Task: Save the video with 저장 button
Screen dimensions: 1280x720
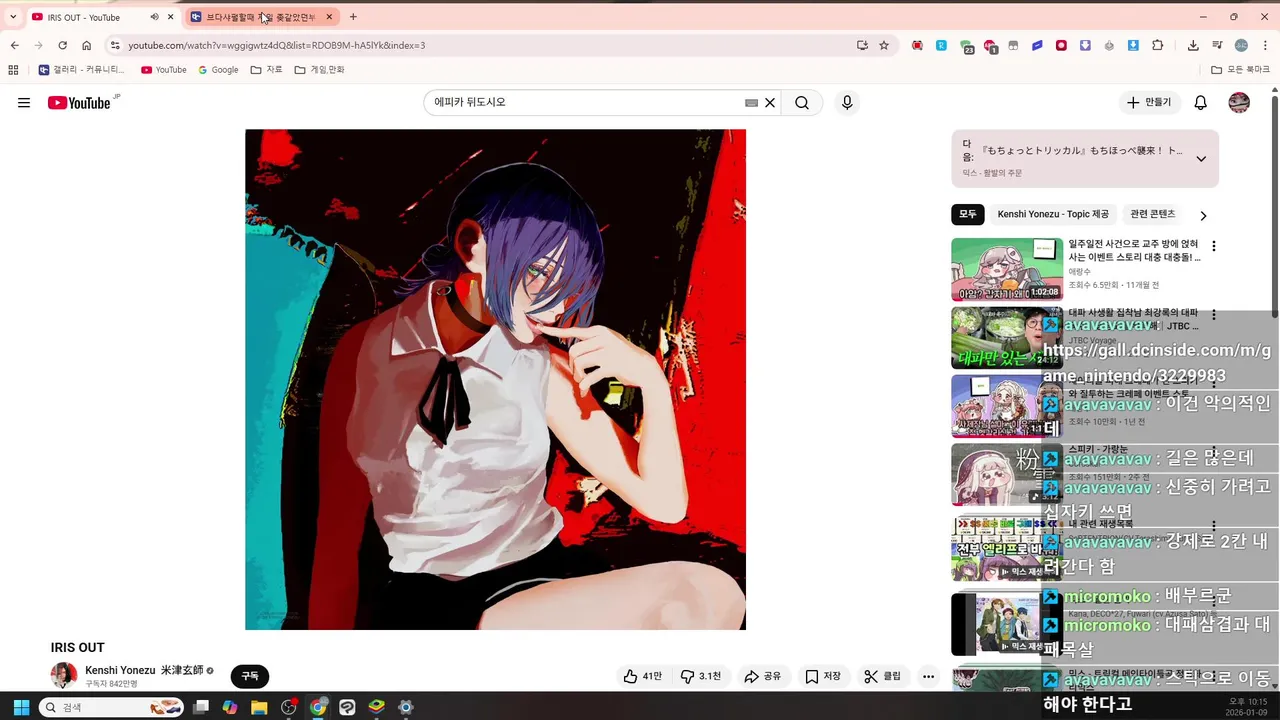Action: click(x=823, y=676)
